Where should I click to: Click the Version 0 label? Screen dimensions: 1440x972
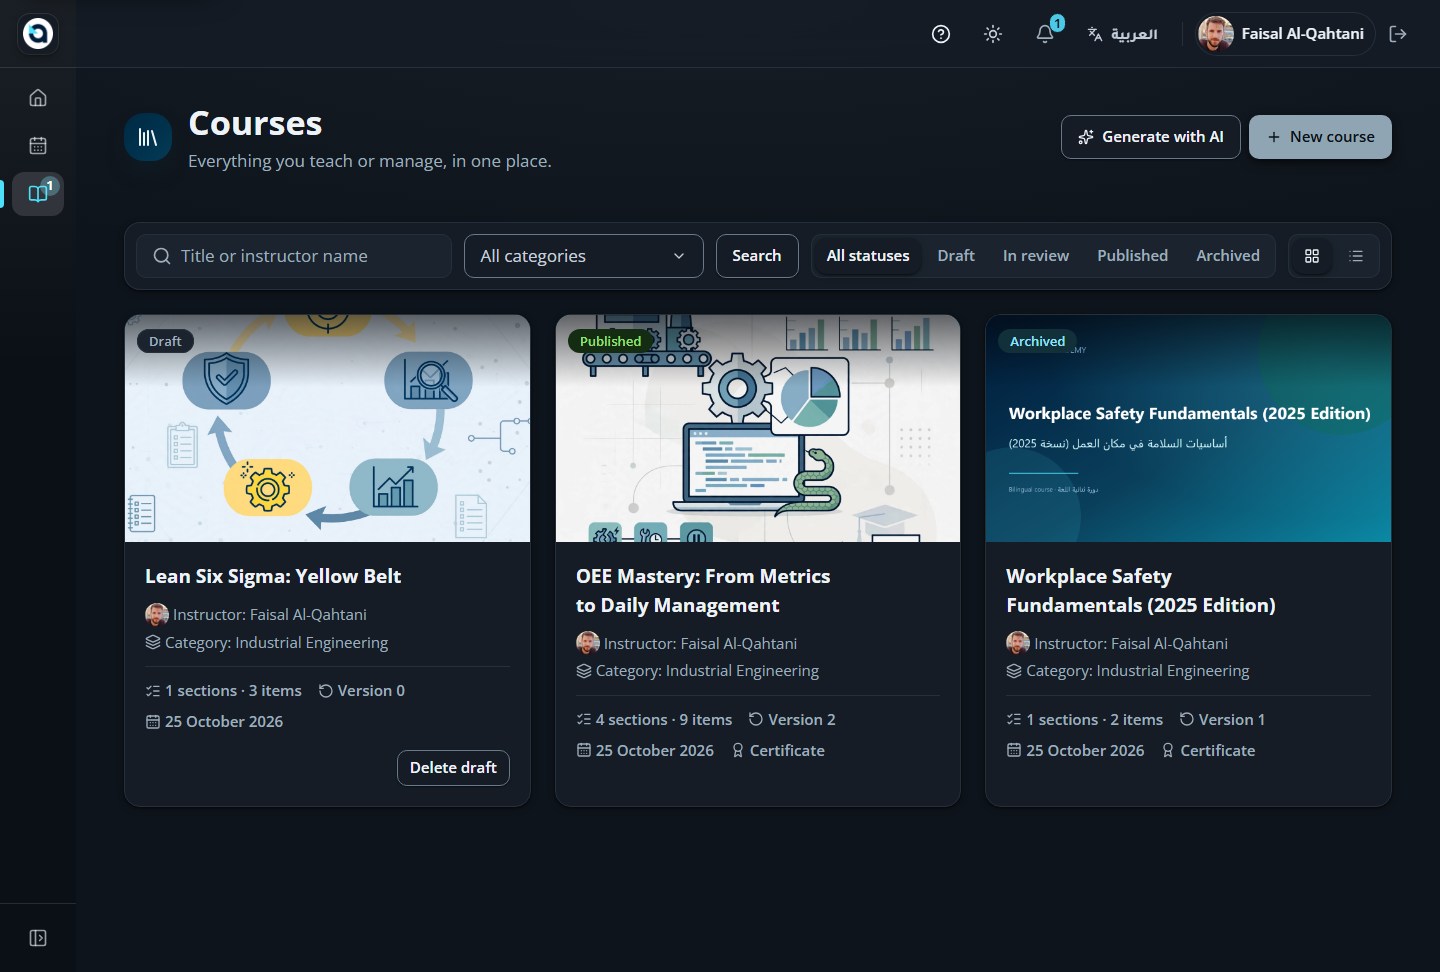361,691
